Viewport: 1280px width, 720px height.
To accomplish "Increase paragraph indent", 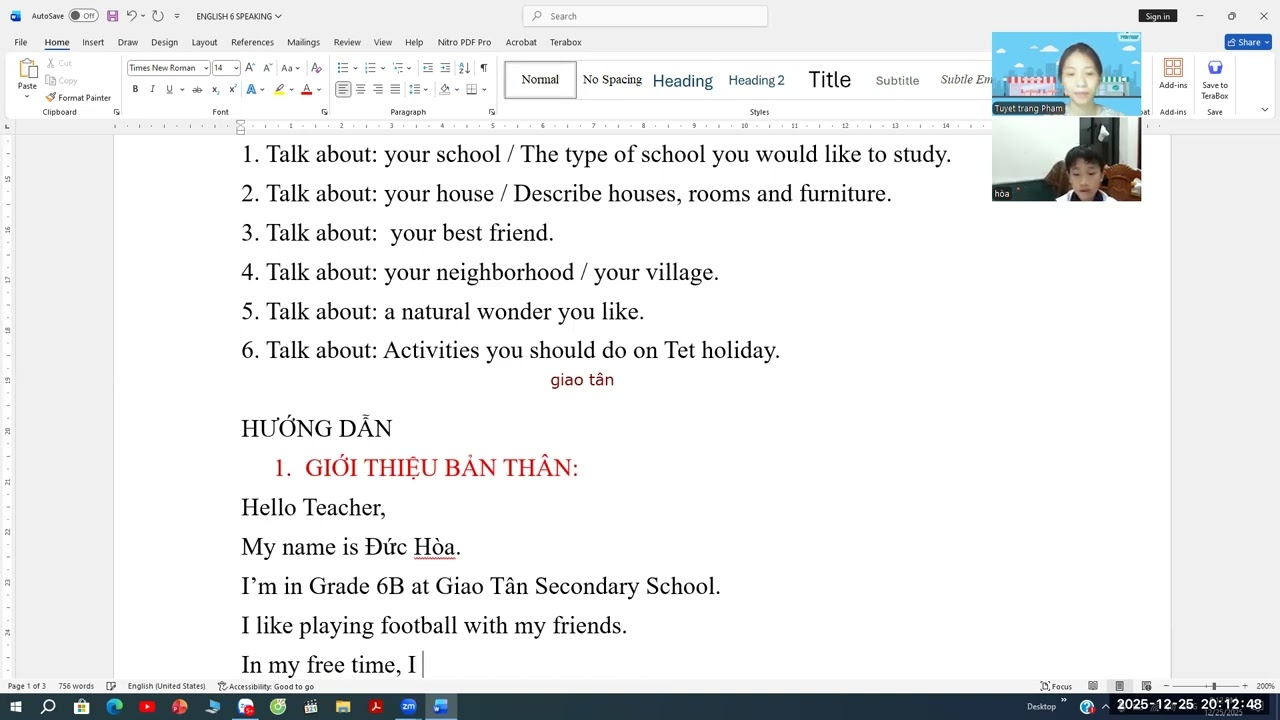I will [445, 68].
